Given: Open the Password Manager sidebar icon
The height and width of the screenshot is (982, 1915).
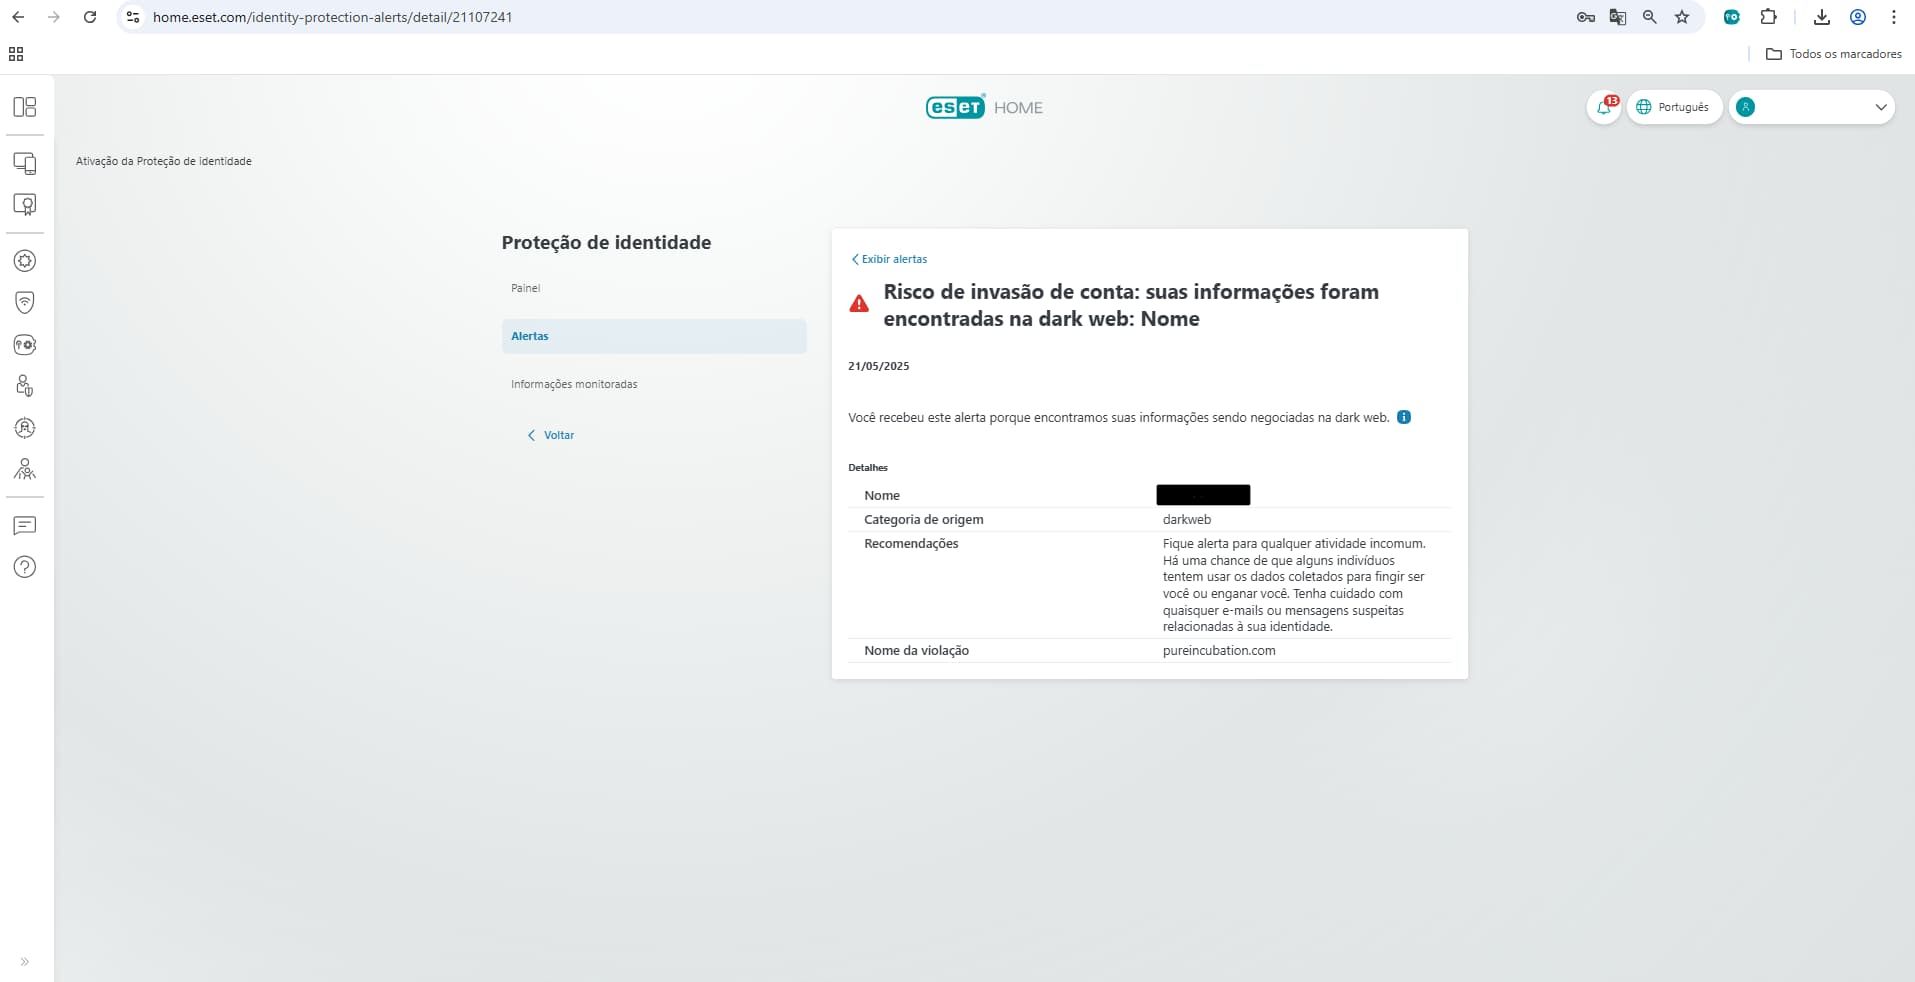Looking at the screenshot, I should (25, 345).
